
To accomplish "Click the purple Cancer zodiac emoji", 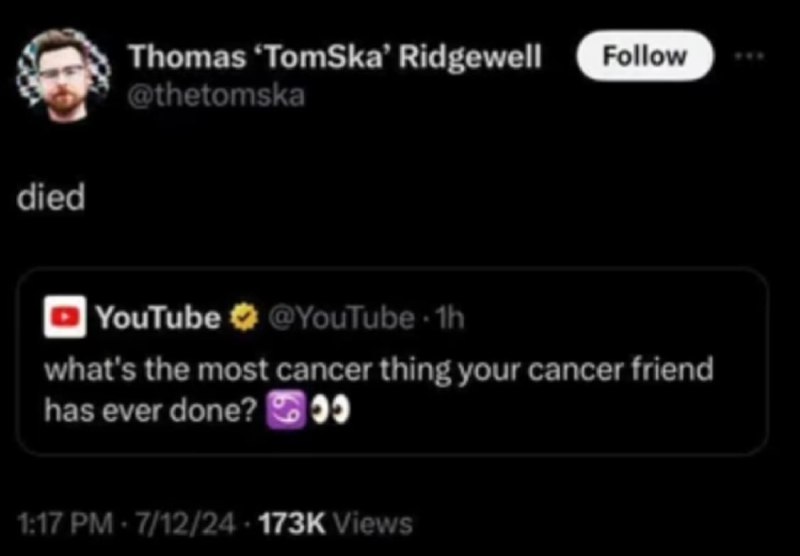I will coord(286,409).
